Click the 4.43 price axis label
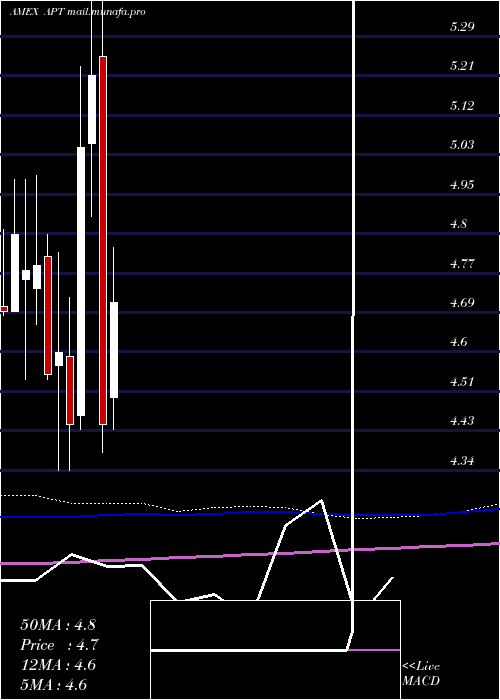This screenshot has width=500, height=700. pyautogui.click(x=462, y=421)
